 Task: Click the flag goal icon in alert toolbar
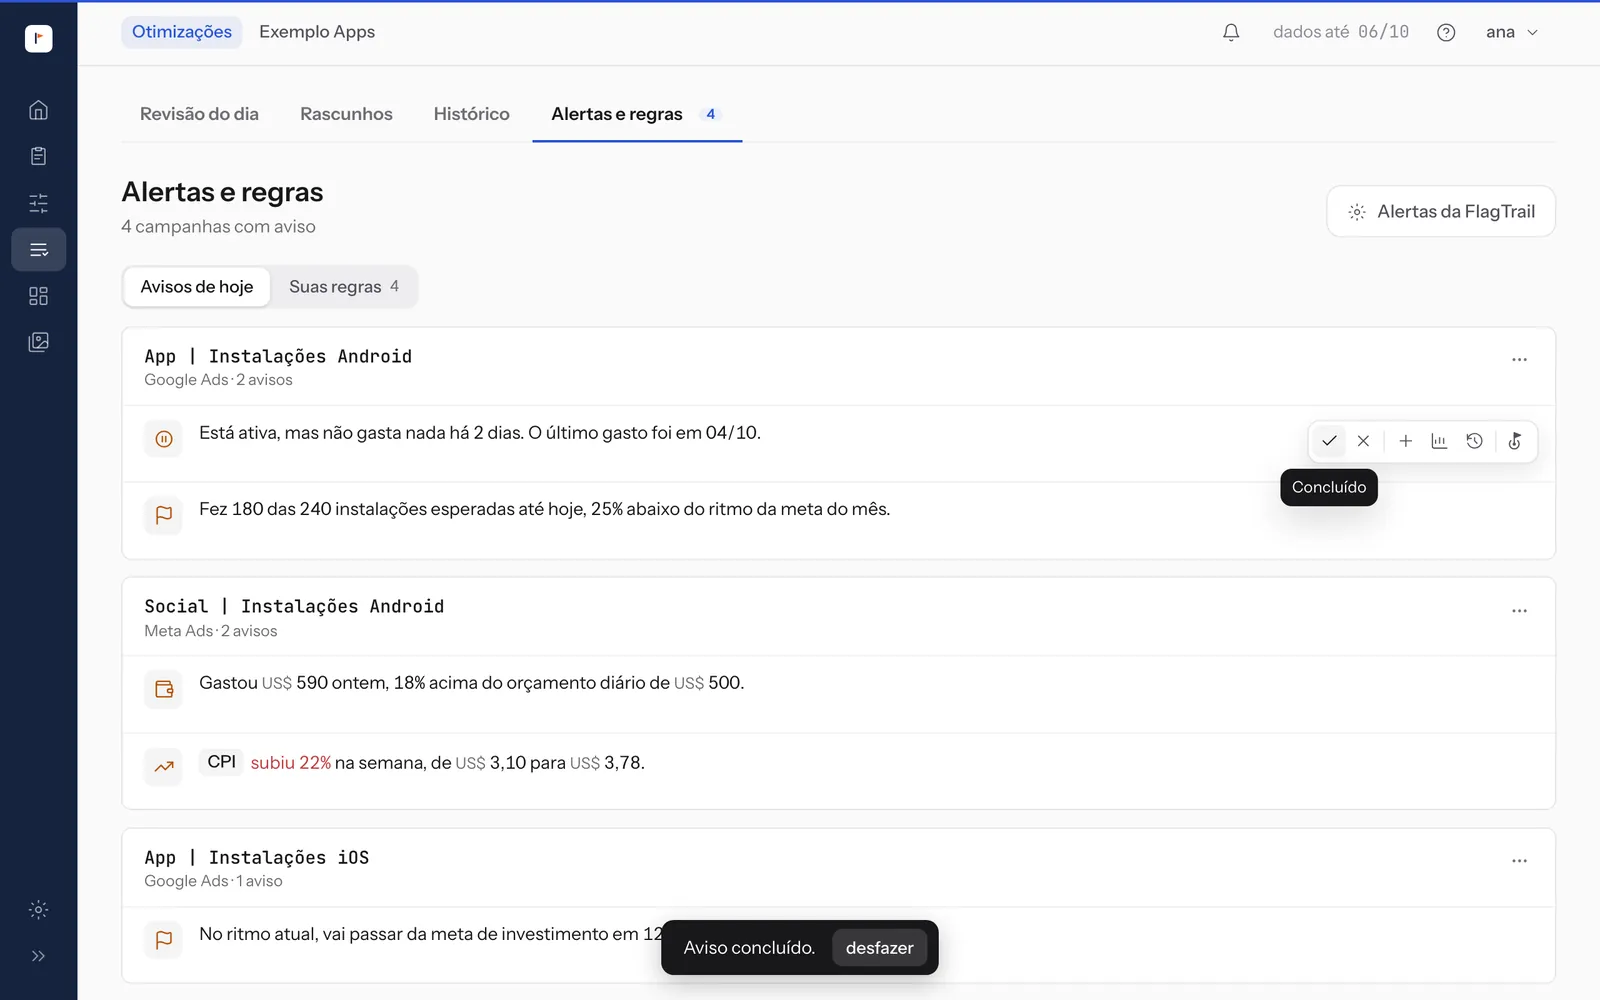(1515, 441)
